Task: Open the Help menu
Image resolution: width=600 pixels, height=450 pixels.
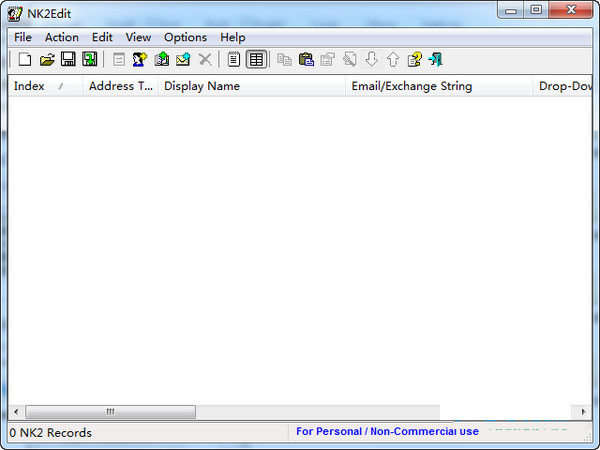Action: tap(233, 38)
